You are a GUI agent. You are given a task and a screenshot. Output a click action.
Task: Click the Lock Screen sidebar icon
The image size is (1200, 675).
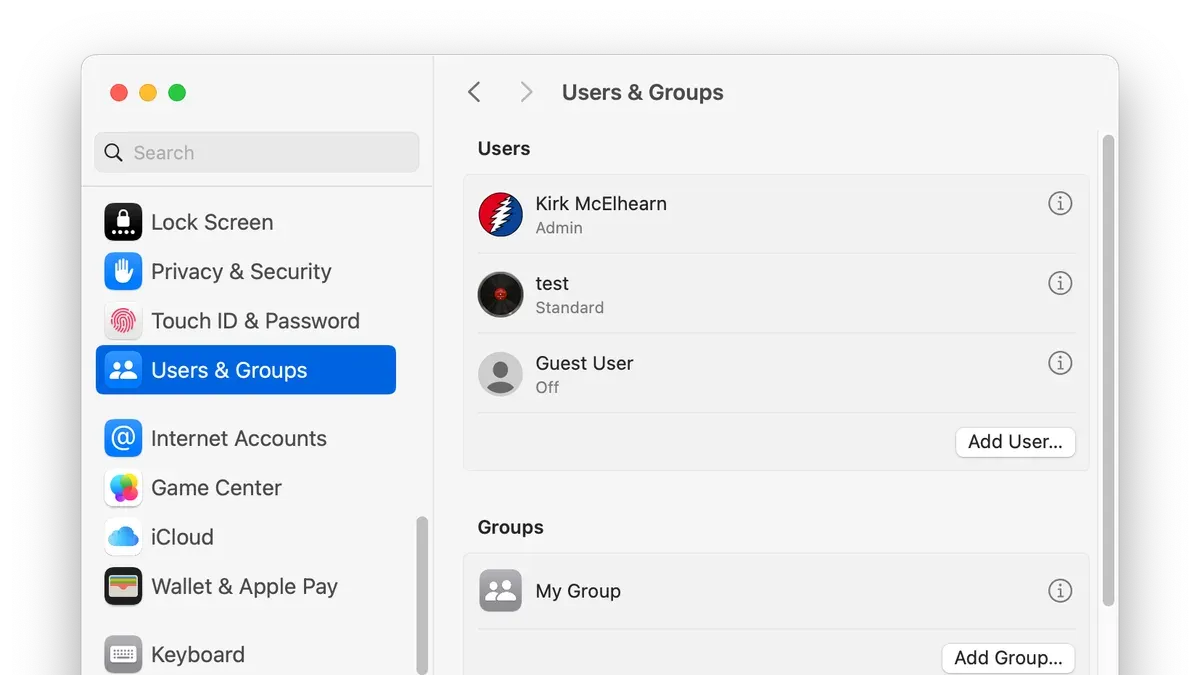pyautogui.click(x=123, y=222)
